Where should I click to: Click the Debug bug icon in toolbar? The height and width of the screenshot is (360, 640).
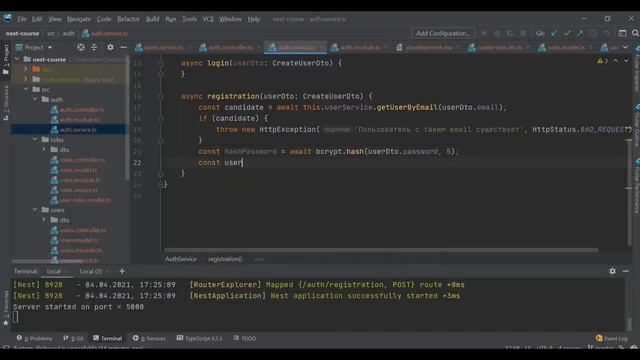(497, 33)
